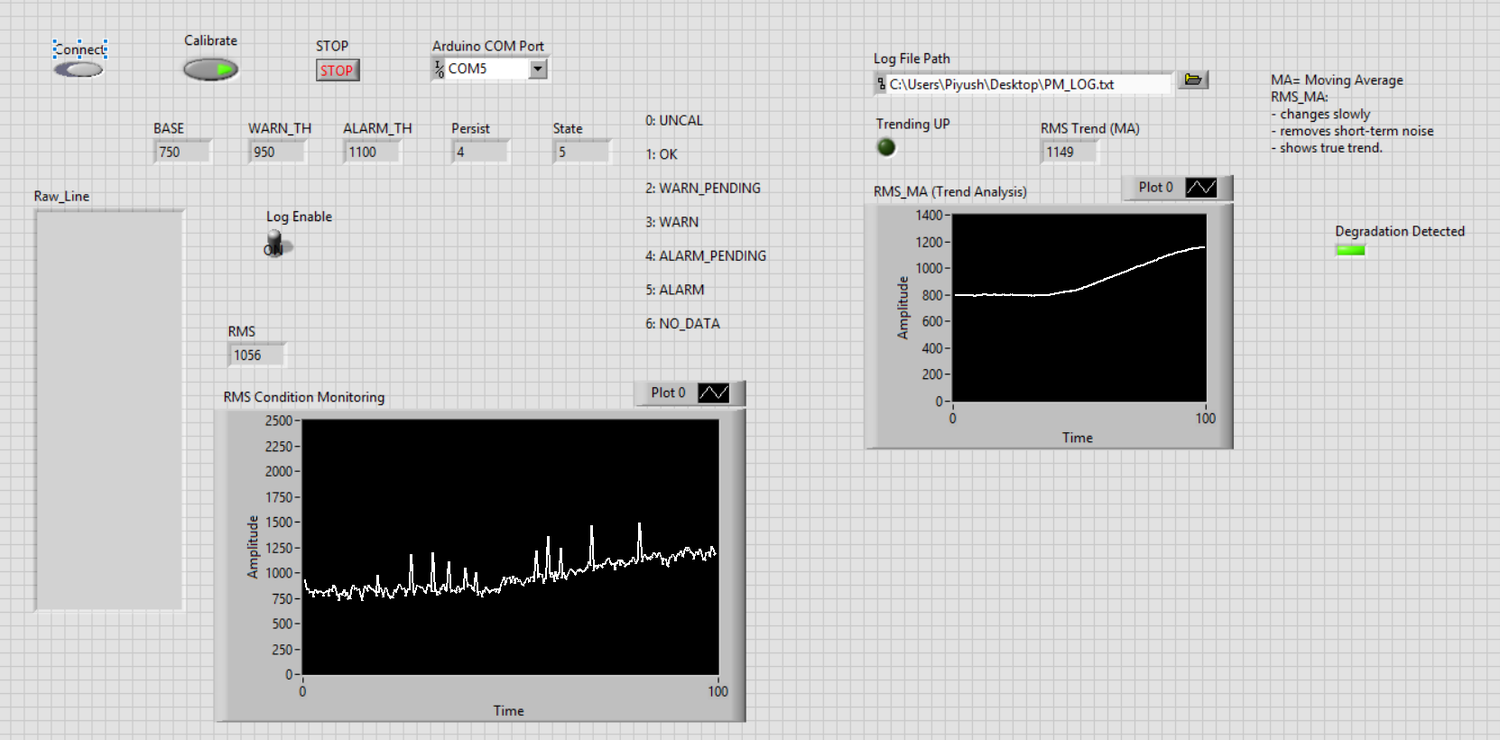
Task: Click the RMS Trend (MA) field showing 1149
Action: point(1070,151)
